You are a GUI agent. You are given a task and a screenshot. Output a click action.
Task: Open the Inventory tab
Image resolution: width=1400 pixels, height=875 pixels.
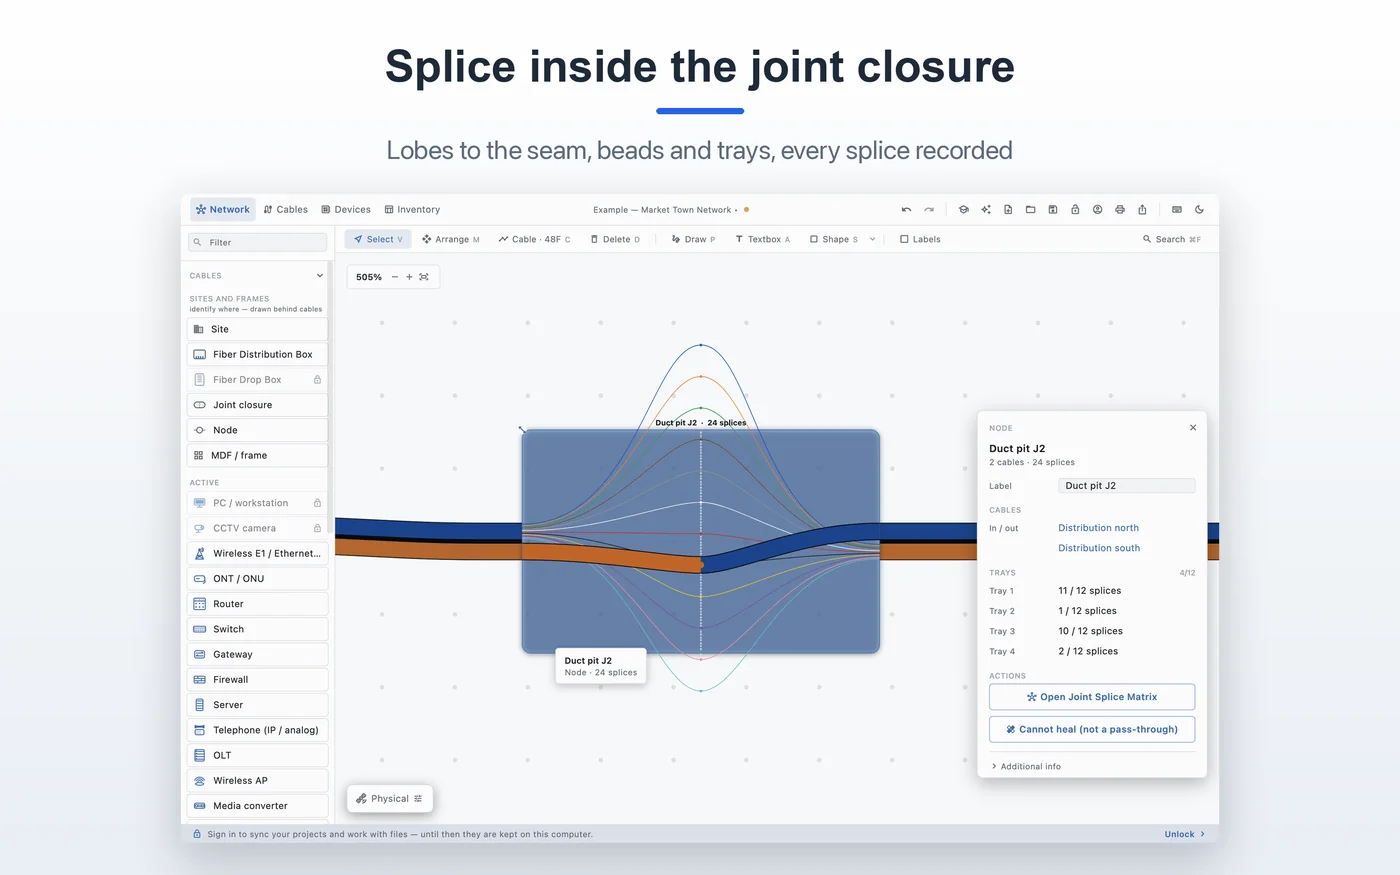(412, 210)
